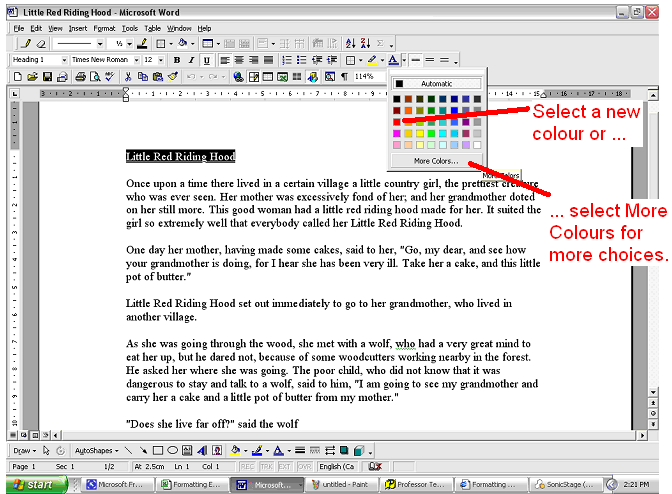Toggle Center text alignment
The width and height of the screenshot is (672, 494).
[x=239, y=61]
